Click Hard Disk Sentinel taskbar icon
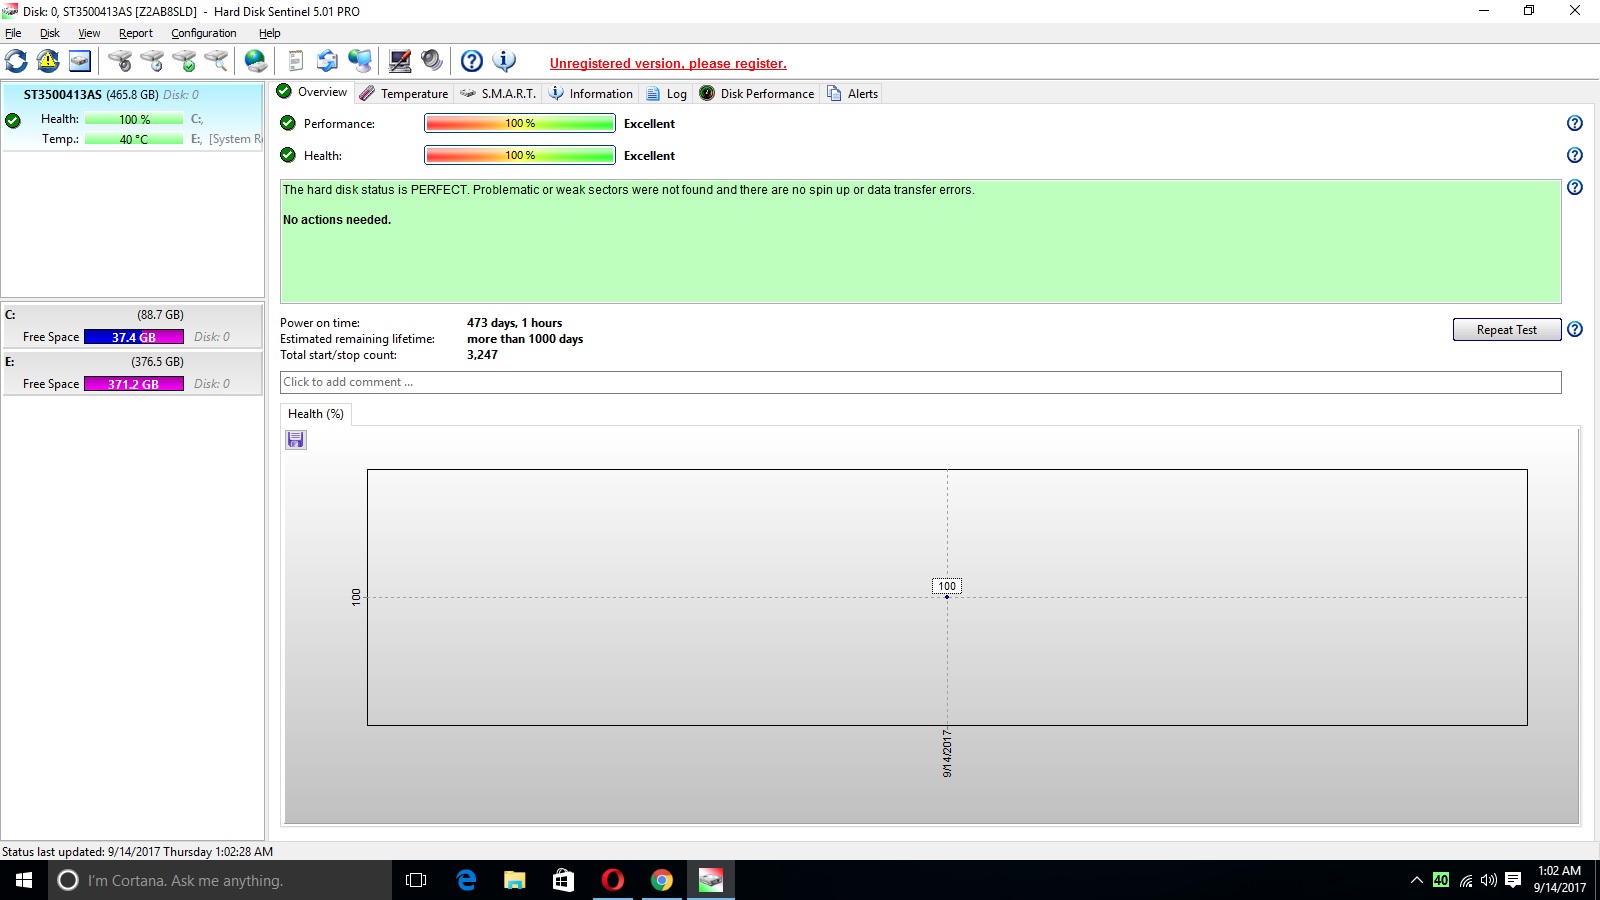Screen dimensions: 1600x900 (x=711, y=880)
